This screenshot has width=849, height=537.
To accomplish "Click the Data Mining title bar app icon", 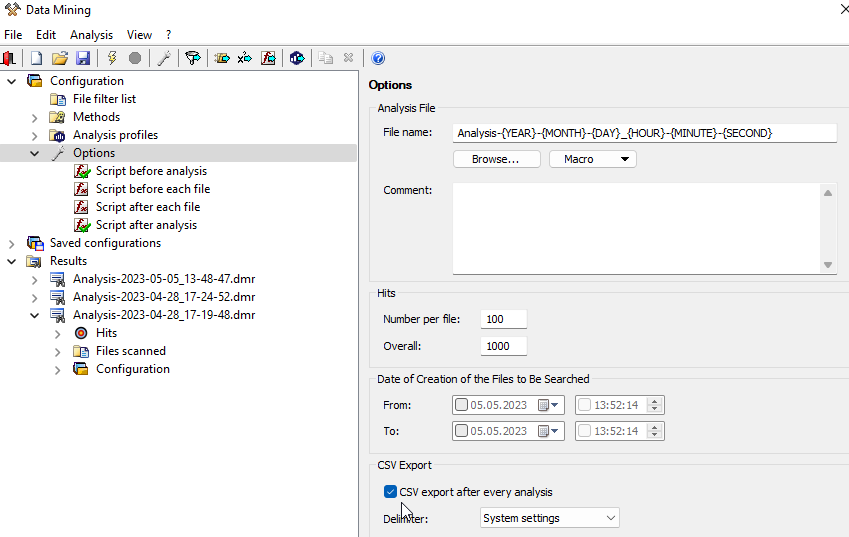I will [x=12, y=9].
